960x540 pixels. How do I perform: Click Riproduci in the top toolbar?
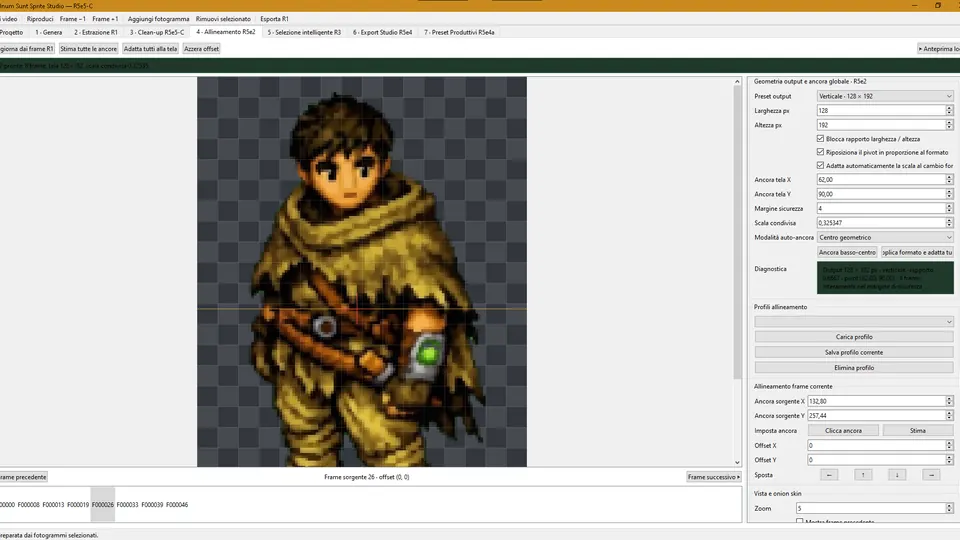coord(40,19)
